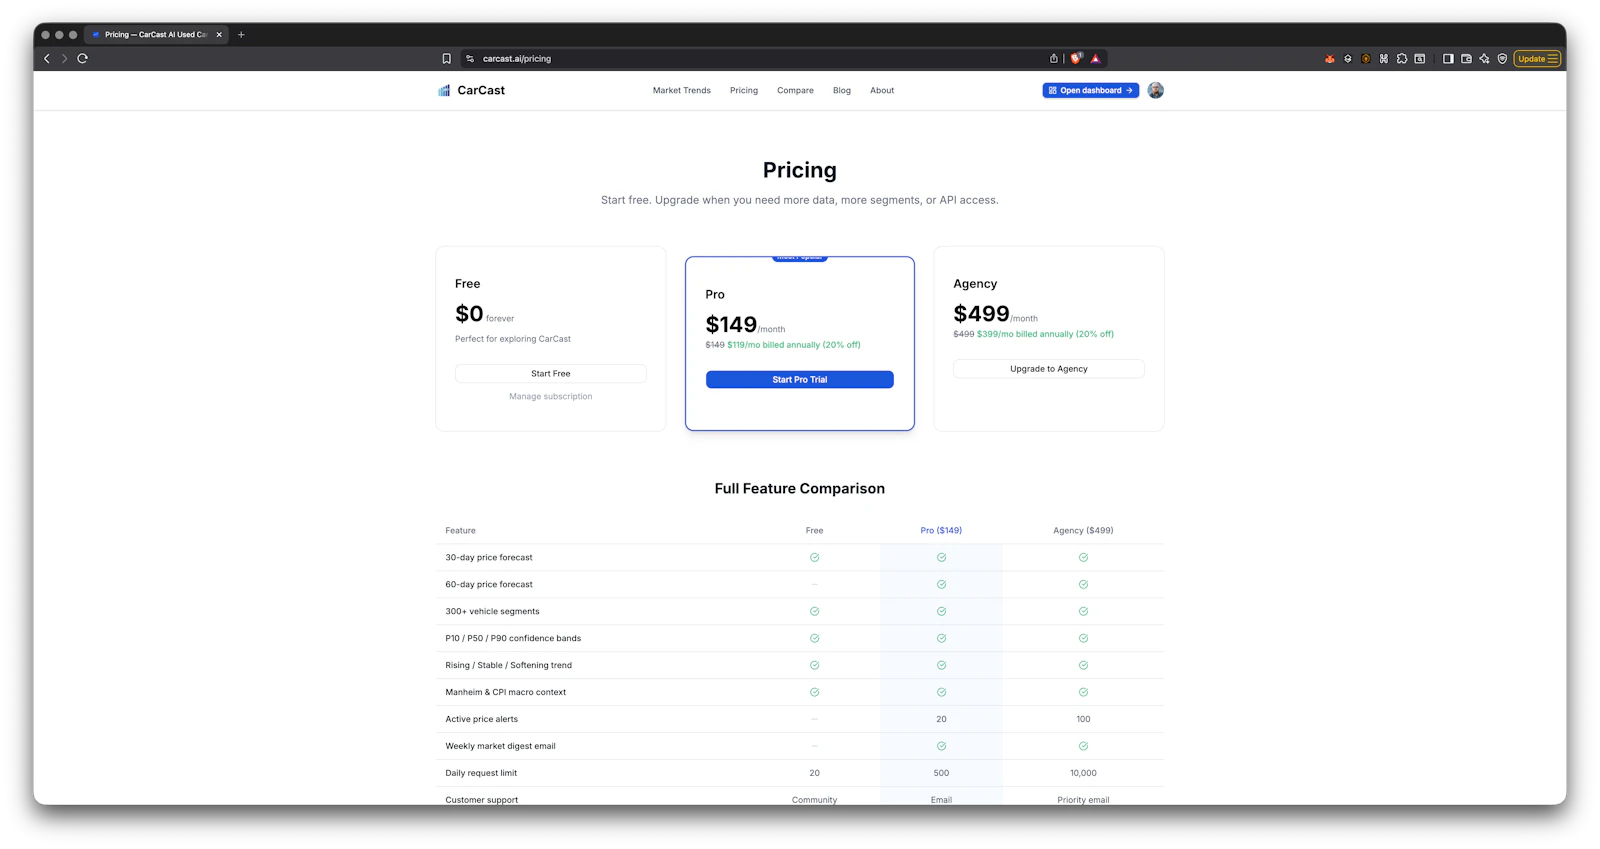1600x849 pixels.
Task: Open the VPN shield icon
Action: pos(1502,59)
